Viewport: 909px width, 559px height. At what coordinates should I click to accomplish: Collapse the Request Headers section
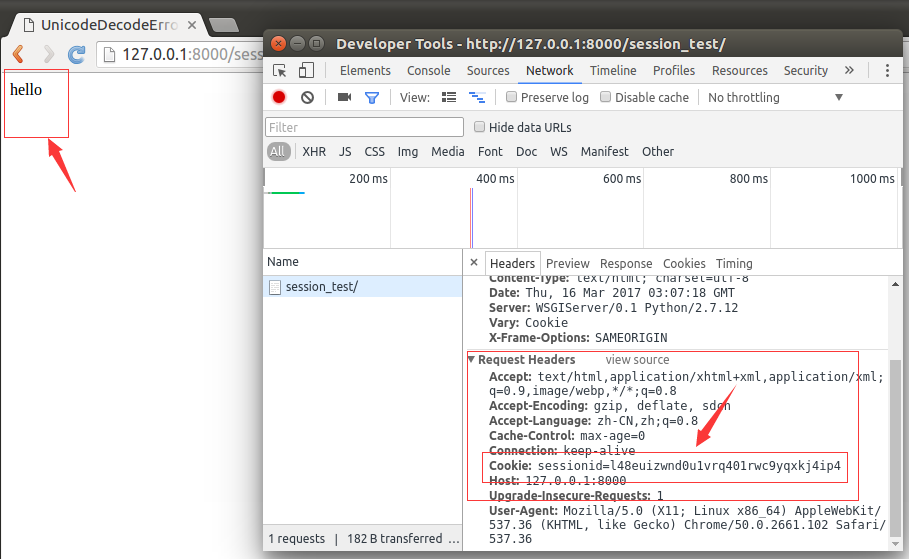472,359
